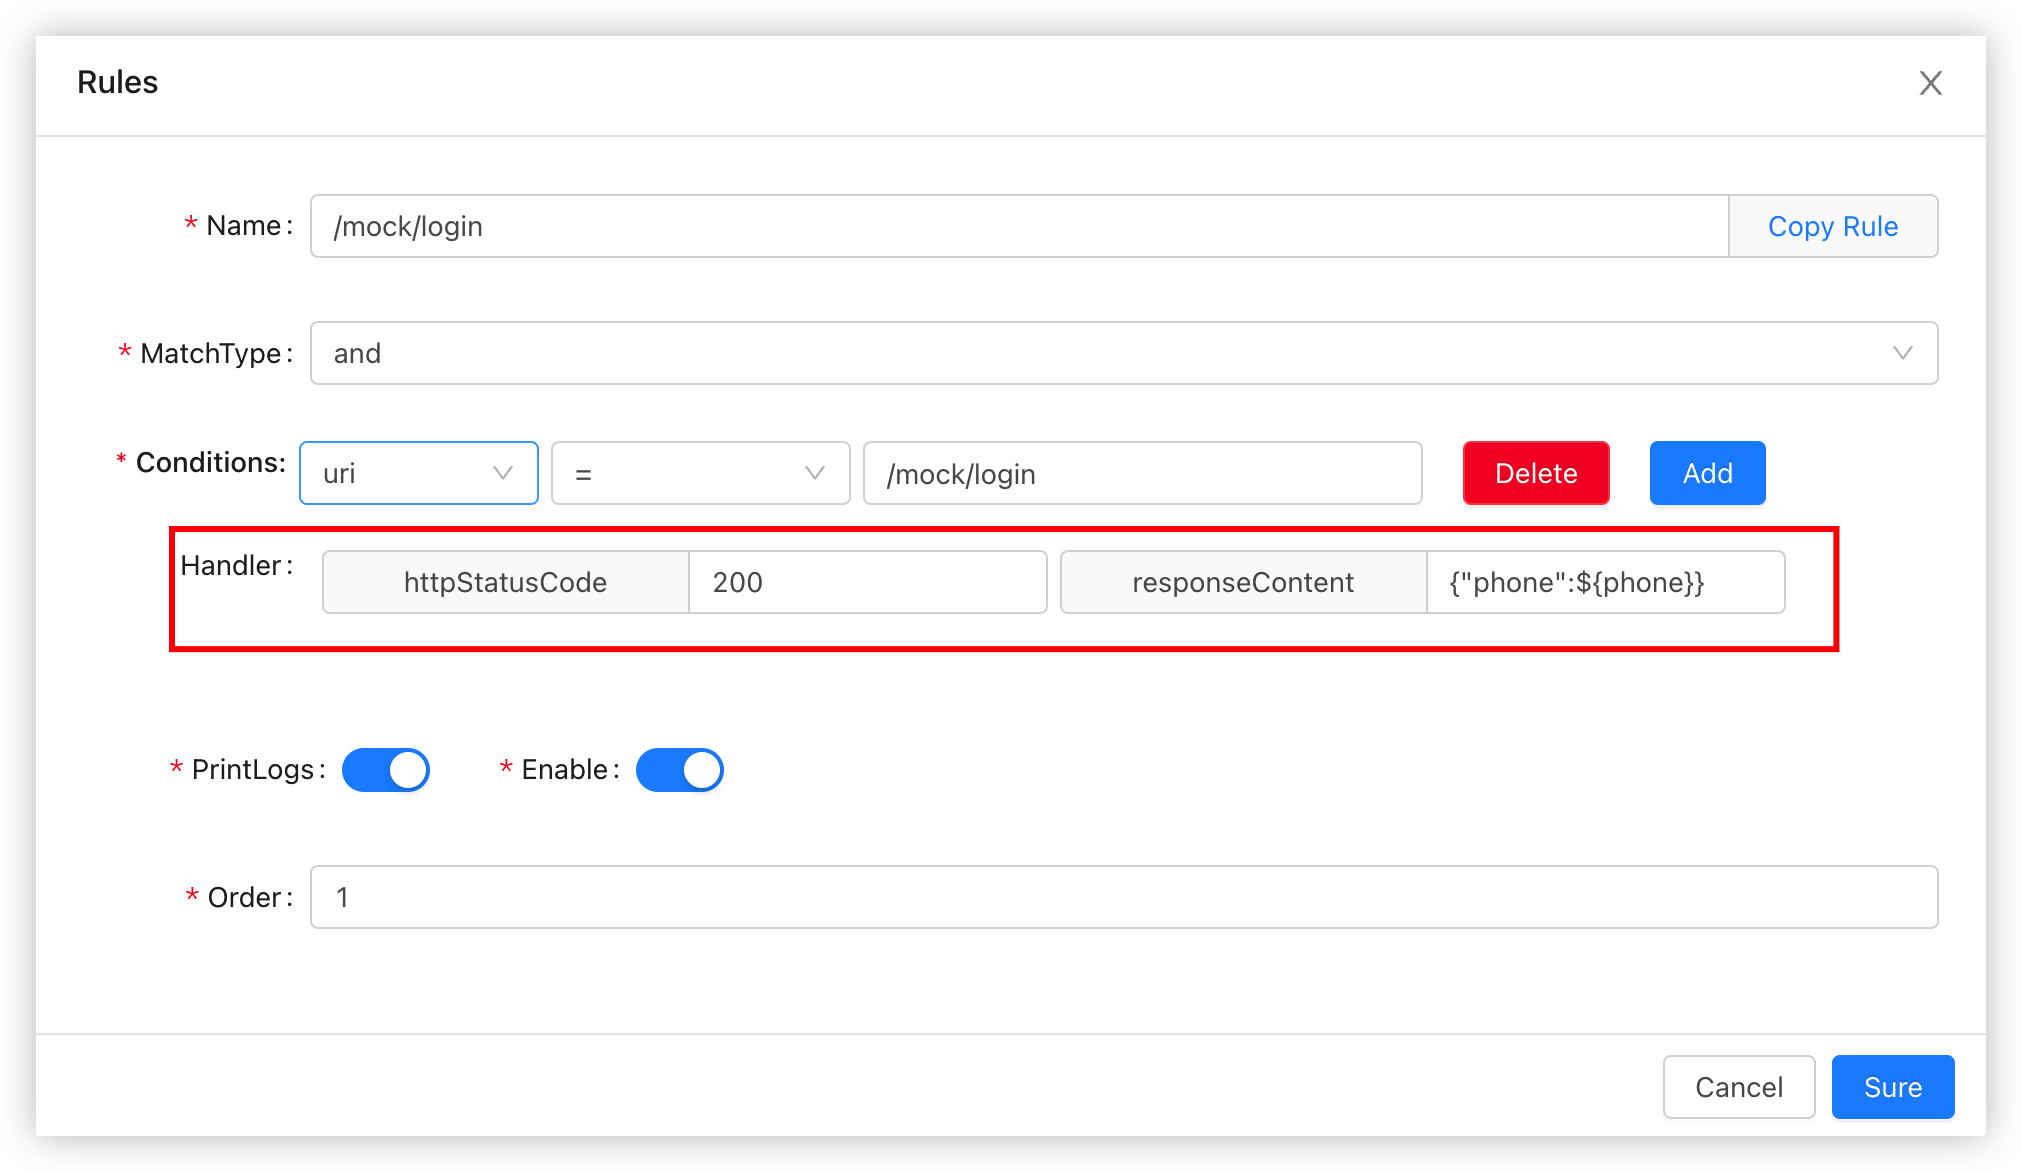Viewport: 2022px width, 1172px height.
Task: Click Cancel to dismiss the dialog
Action: point(1738,1087)
